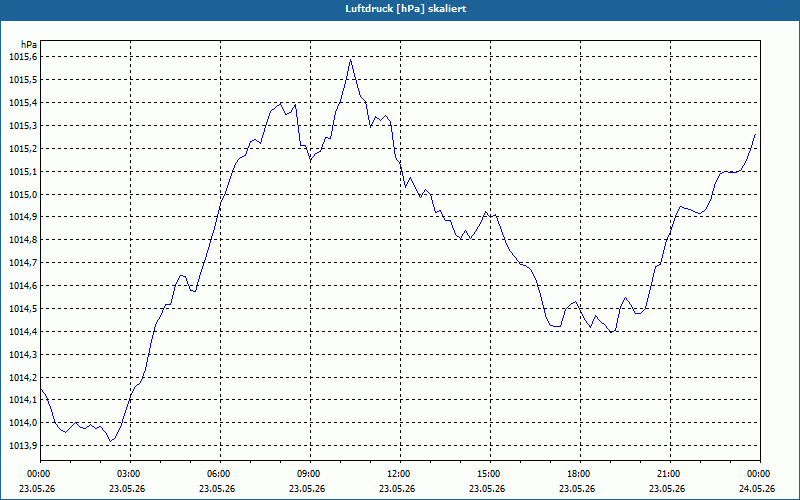This screenshot has height=500, width=800.
Task: Select the 1015,6 y-axis label
Action: coord(23,57)
